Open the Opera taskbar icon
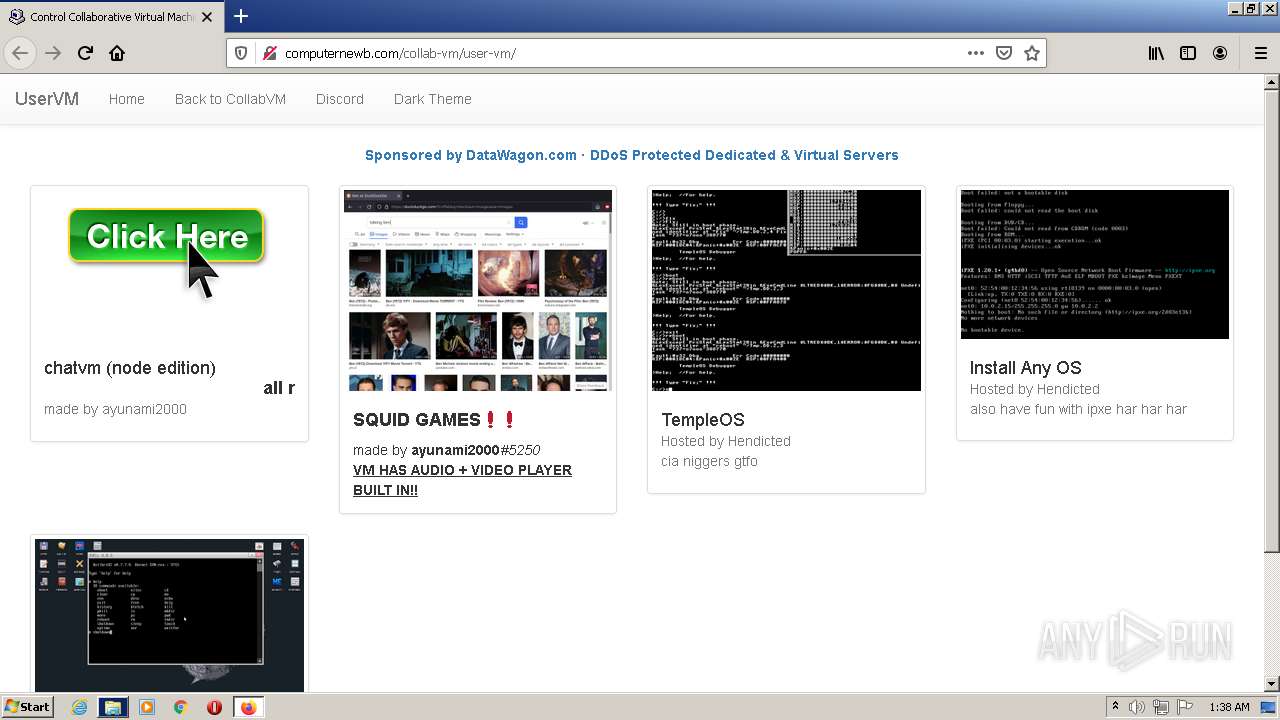The width and height of the screenshot is (1280, 720). (214, 707)
